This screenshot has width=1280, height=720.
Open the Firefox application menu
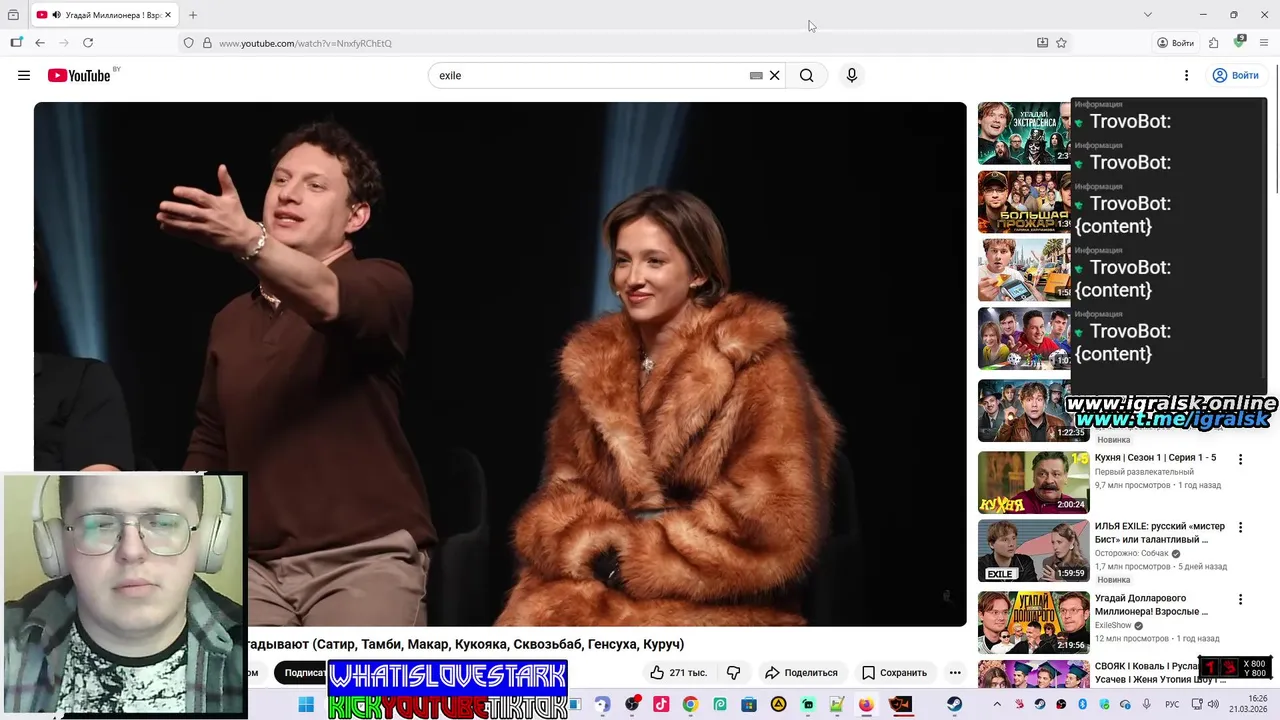point(1264,43)
